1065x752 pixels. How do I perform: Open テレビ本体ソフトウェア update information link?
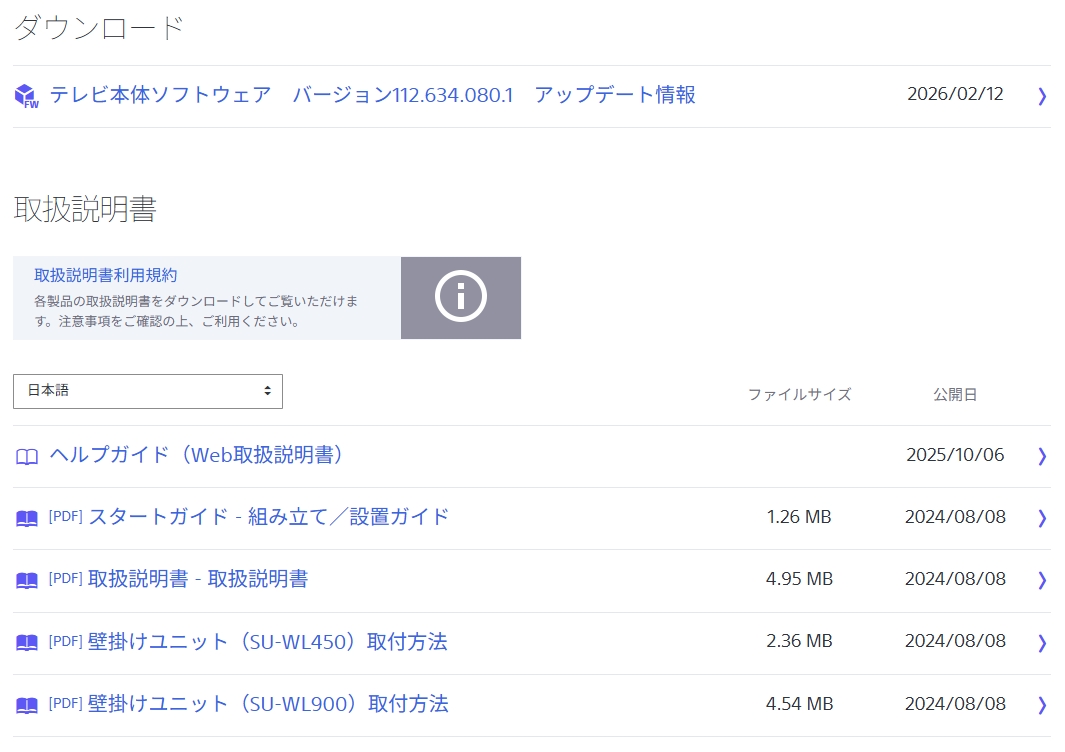(x=372, y=95)
